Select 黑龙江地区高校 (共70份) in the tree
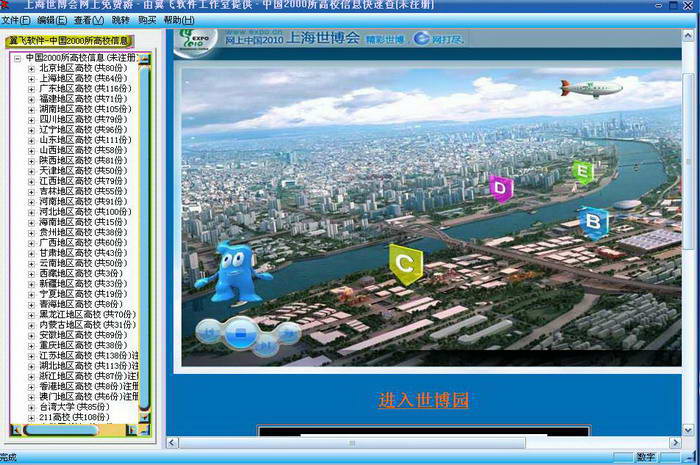This screenshot has height=465, width=700. coord(88,314)
